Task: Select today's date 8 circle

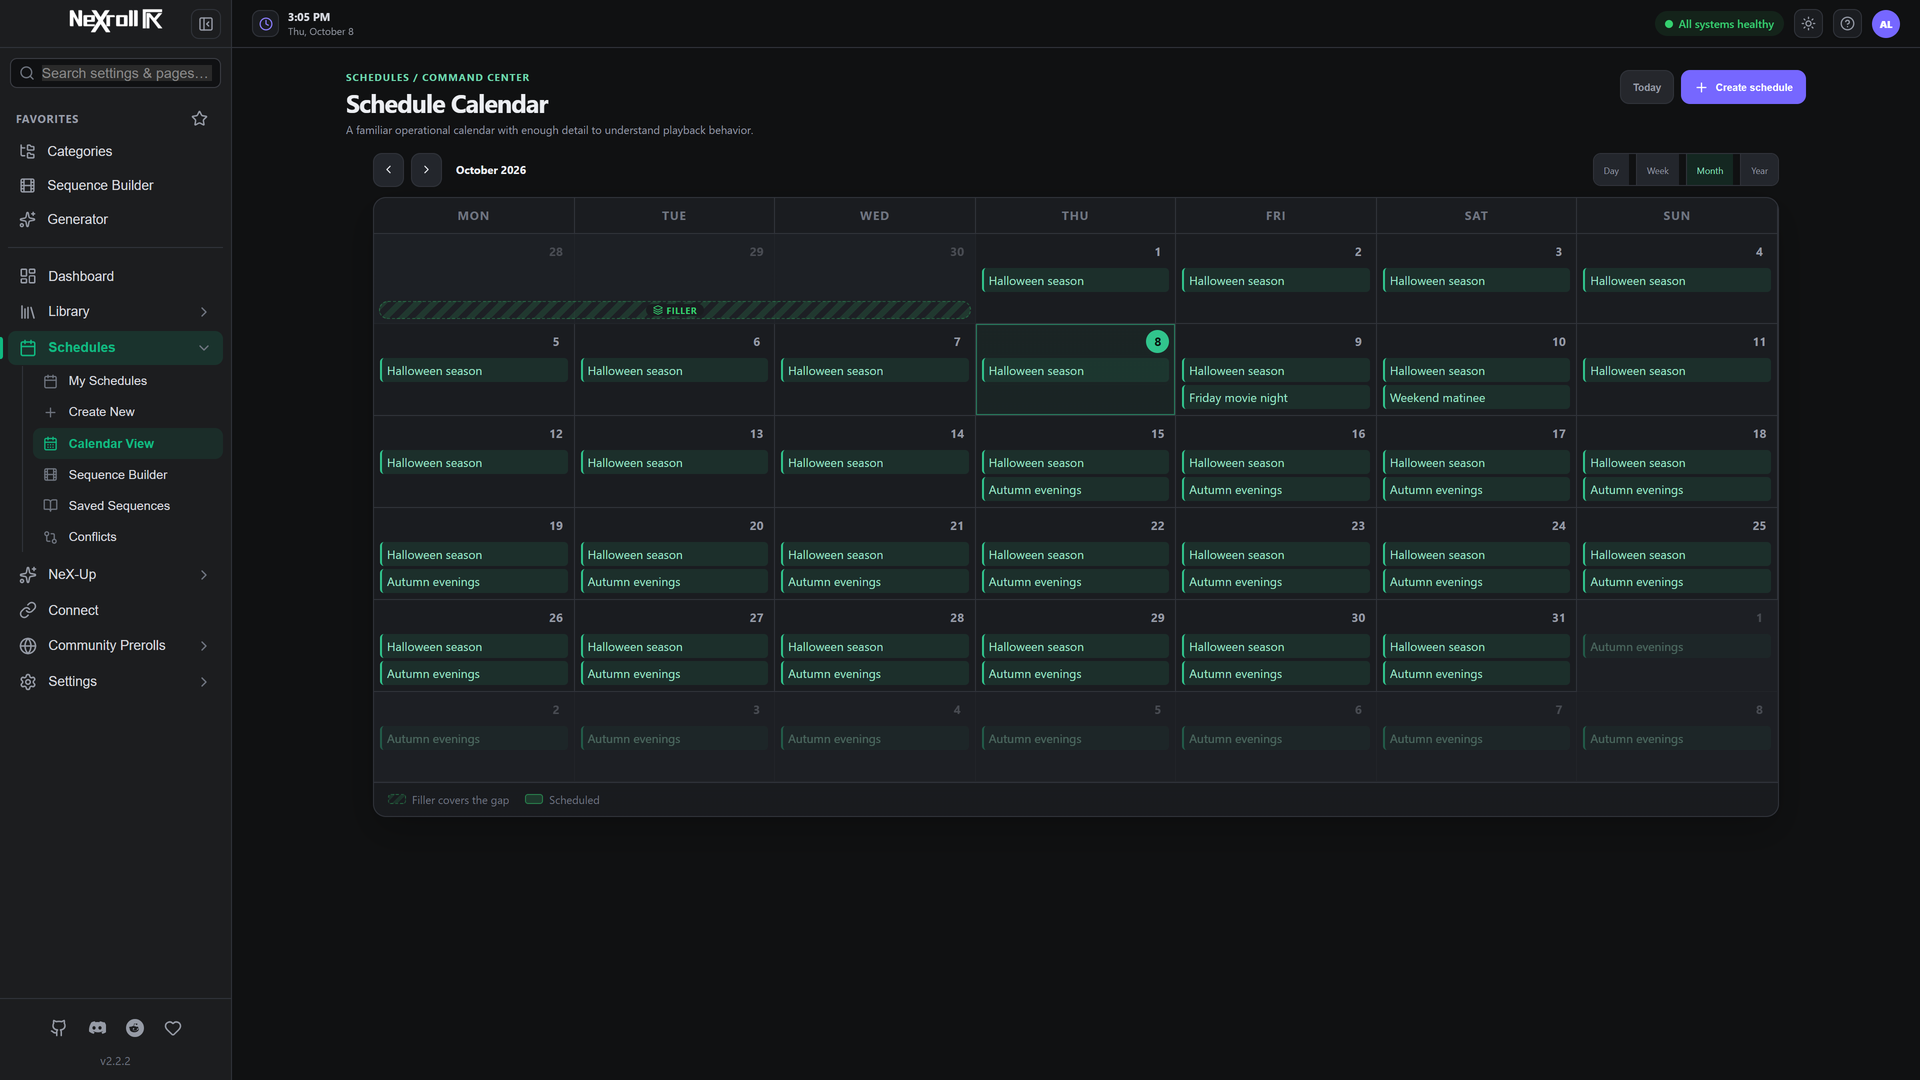Action: [x=1157, y=342]
